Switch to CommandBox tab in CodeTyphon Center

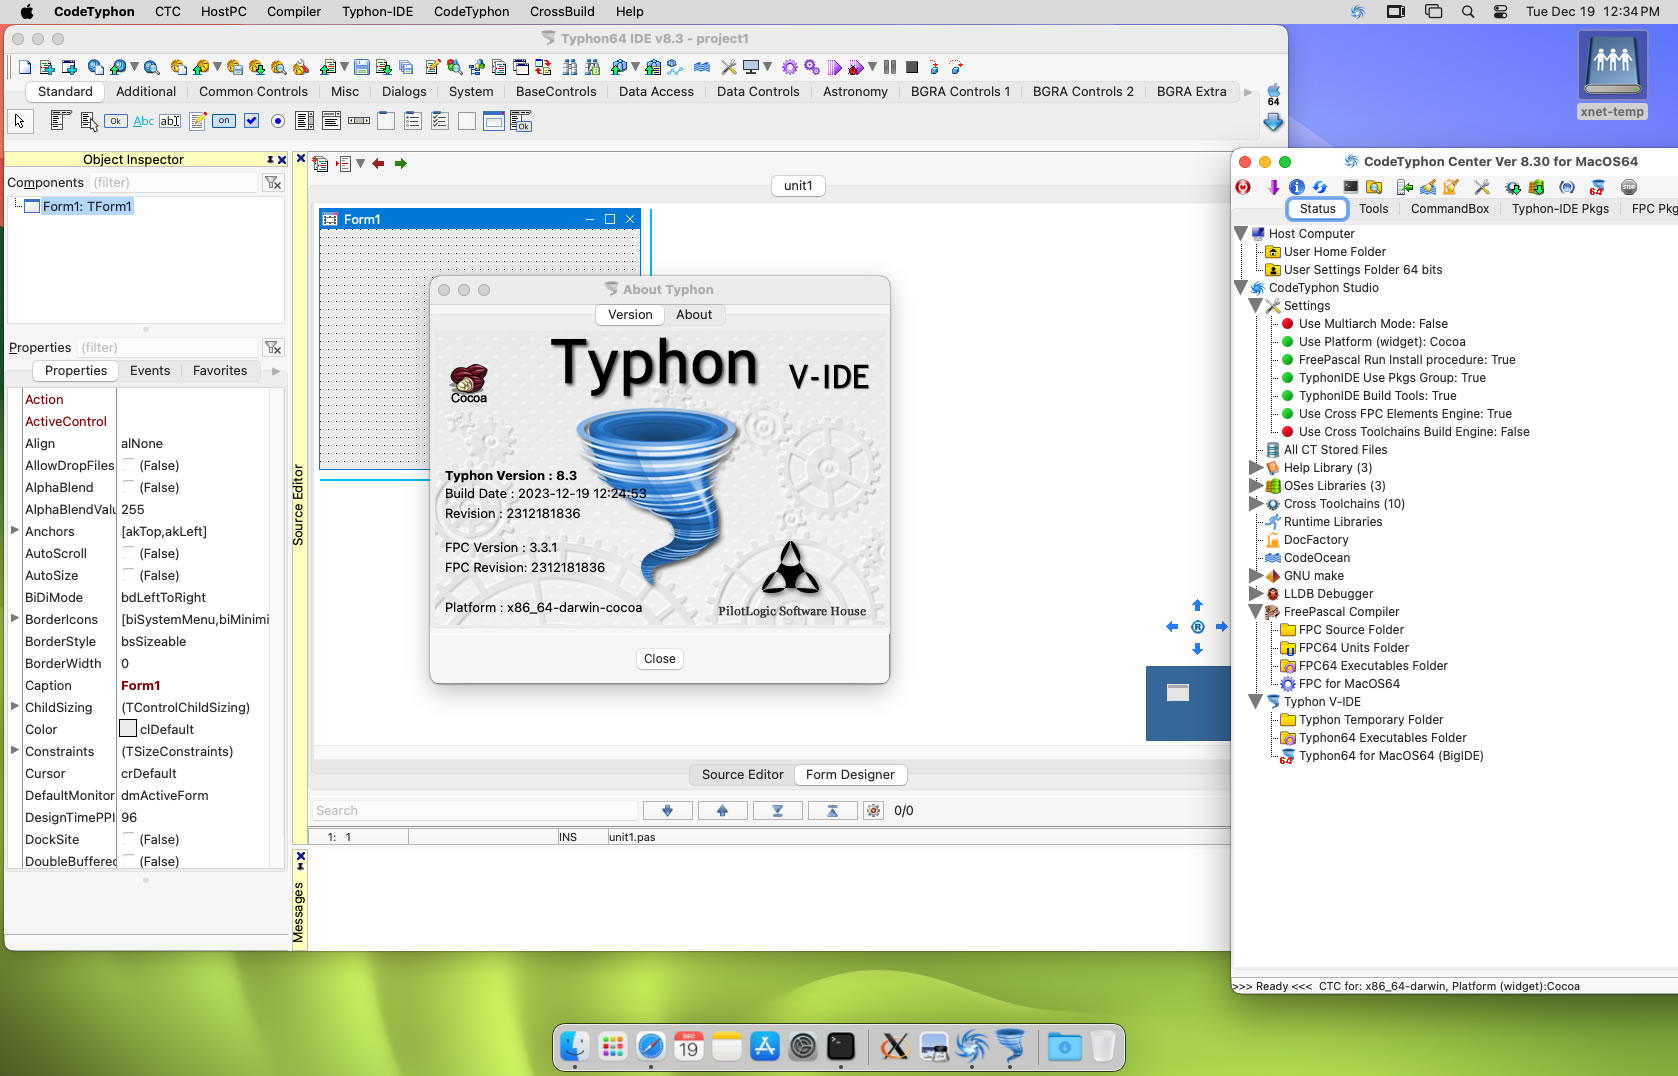pos(1449,209)
